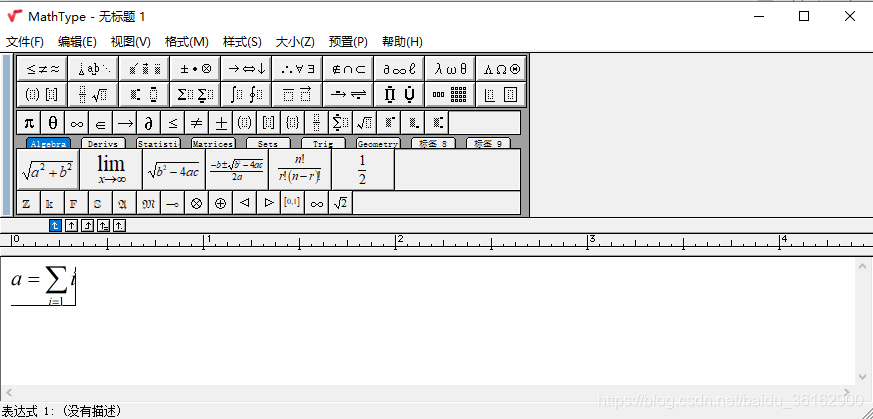Insert blackboard bold Z symbol
The width and height of the screenshot is (873, 419).
29,203
